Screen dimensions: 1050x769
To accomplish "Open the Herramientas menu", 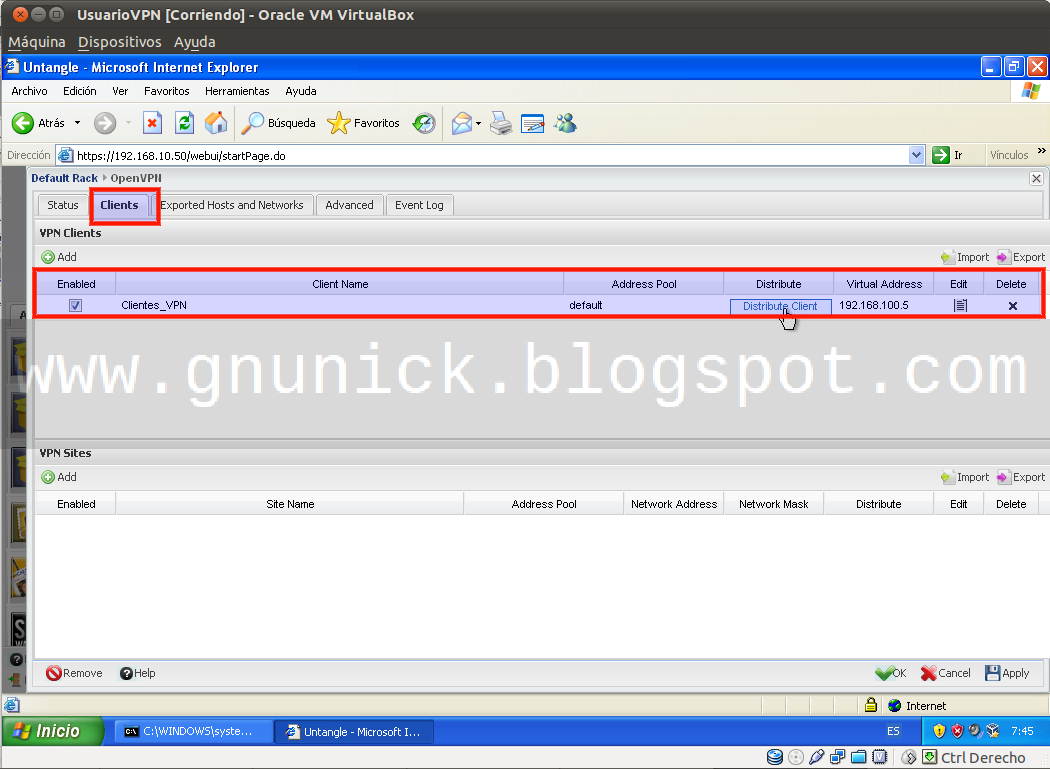I will [237, 91].
